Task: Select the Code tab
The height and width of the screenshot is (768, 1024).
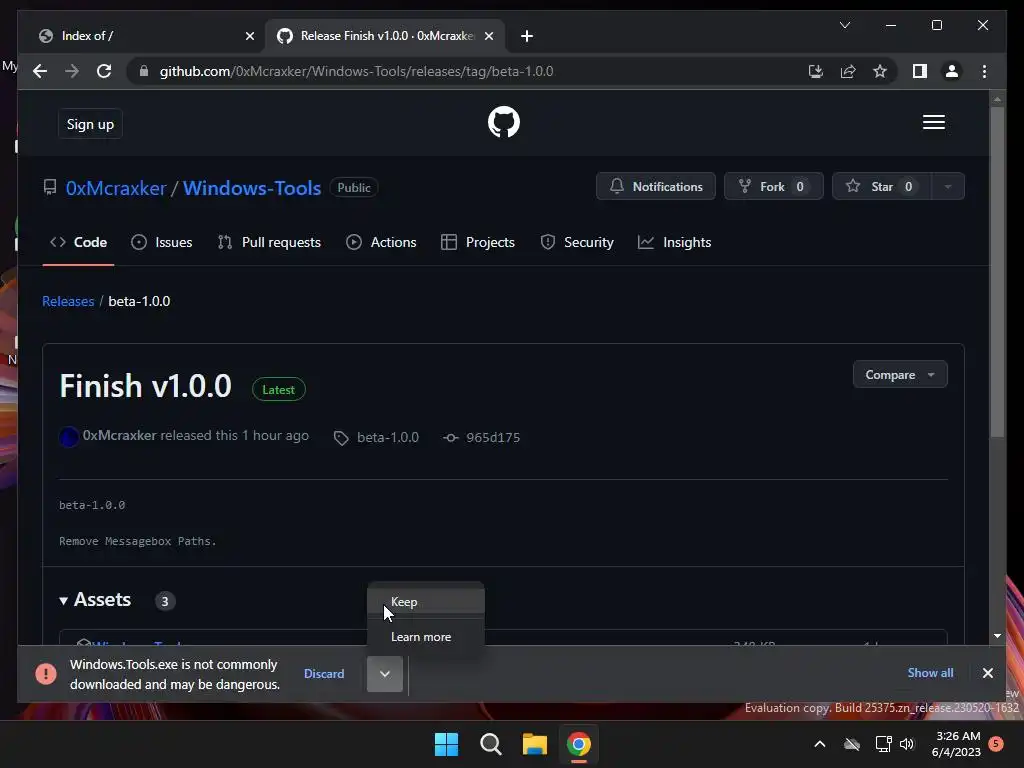Action: coord(78,242)
